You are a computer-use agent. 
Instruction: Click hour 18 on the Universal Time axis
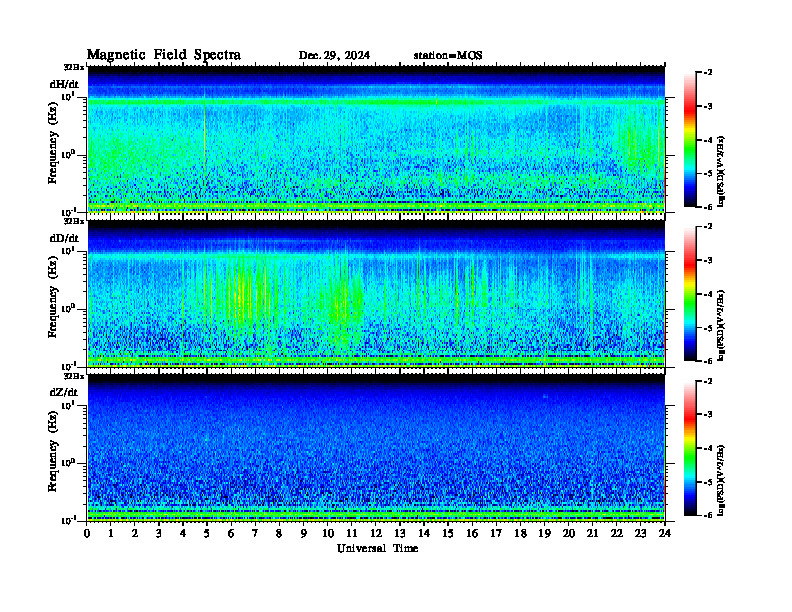[520, 534]
